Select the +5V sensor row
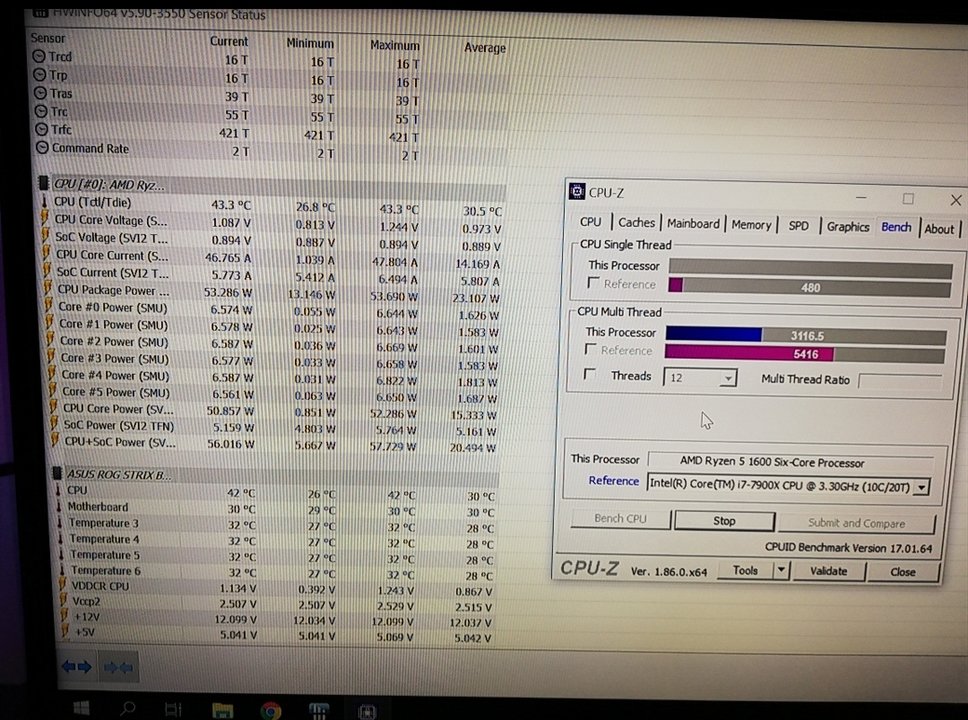The width and height of the screenshot is (968, 720). (278, 635)
